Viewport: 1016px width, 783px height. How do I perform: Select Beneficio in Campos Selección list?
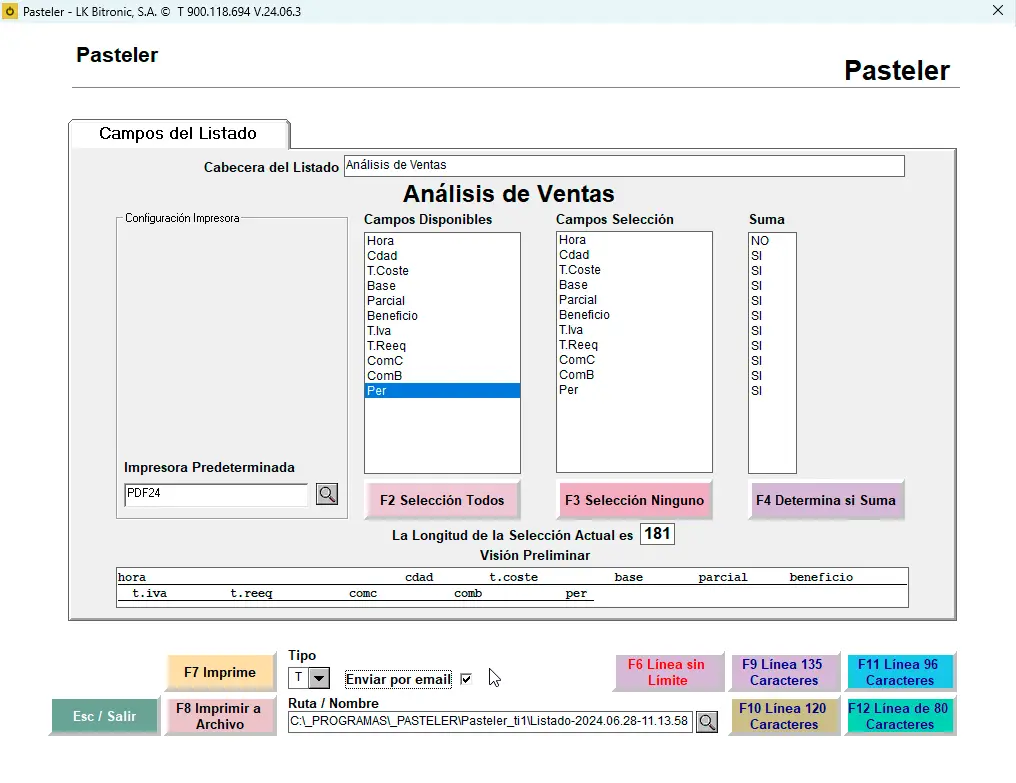pyautogui.click(x=634, y=314)
